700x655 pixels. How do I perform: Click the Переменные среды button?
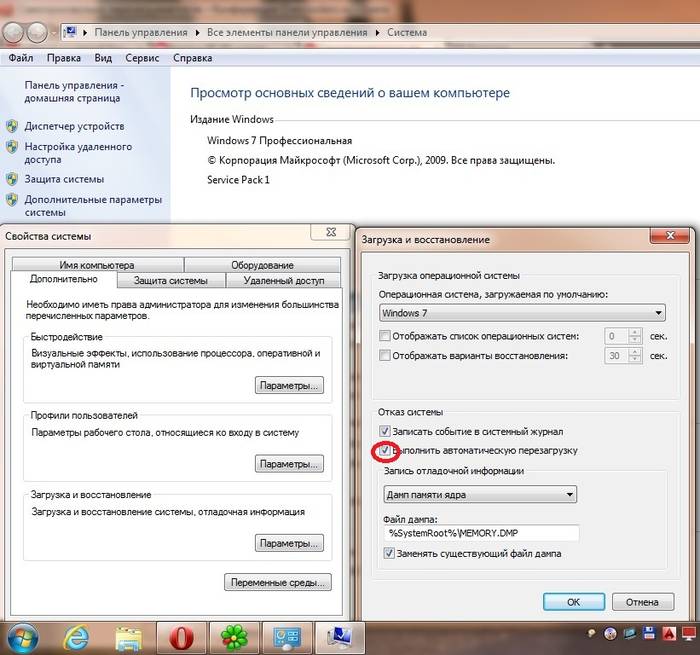(x=279, y=582)
